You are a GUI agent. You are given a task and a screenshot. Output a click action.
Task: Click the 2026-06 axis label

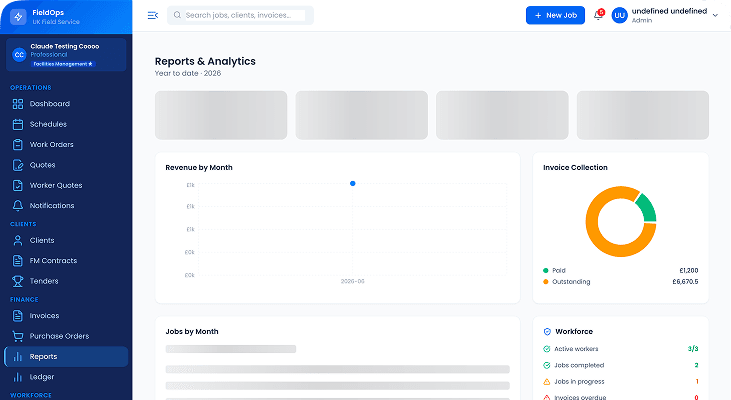coord(352,282)
